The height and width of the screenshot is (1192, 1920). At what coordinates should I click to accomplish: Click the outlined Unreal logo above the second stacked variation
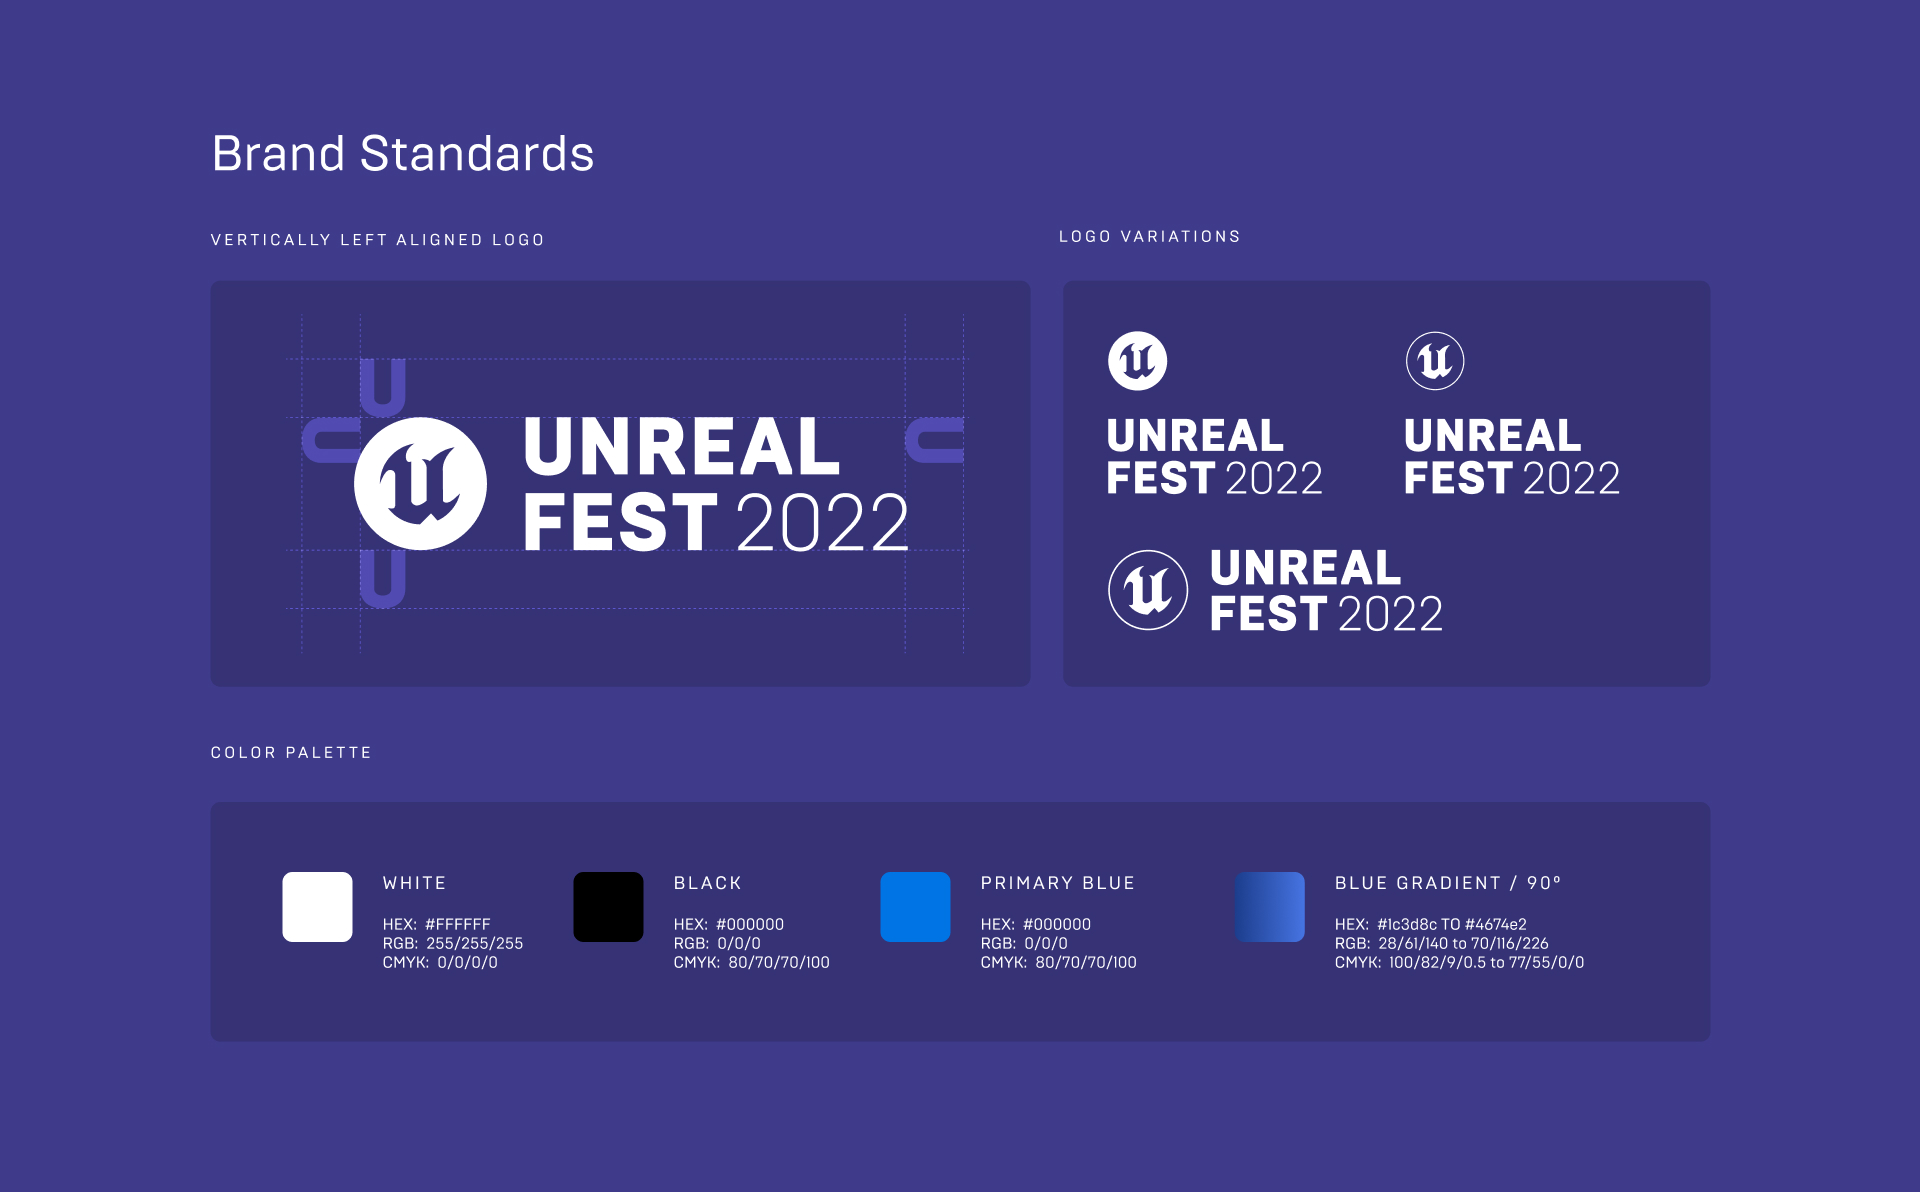click(x=1435, y=361)
